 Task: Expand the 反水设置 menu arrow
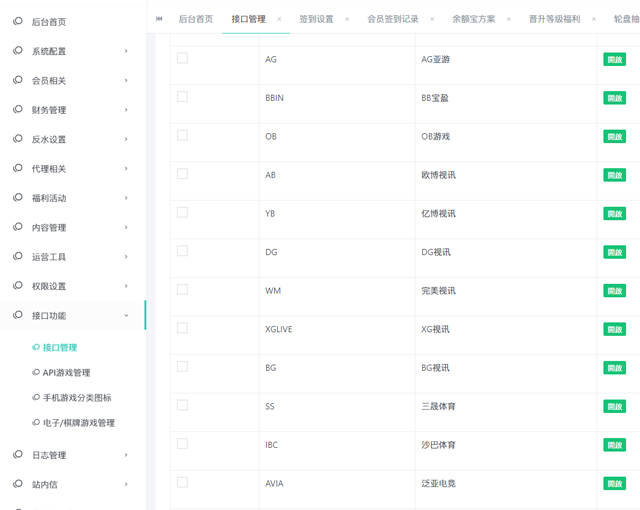tap(126, 139)
